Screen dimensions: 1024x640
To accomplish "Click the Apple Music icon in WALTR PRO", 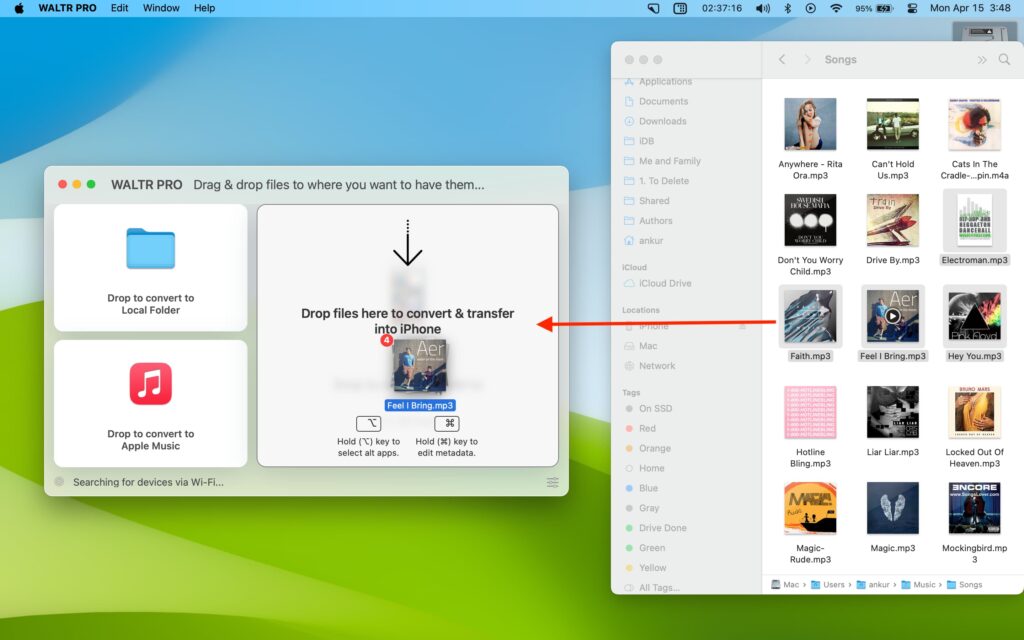I will pyautogui.click(x=150, y=384).
